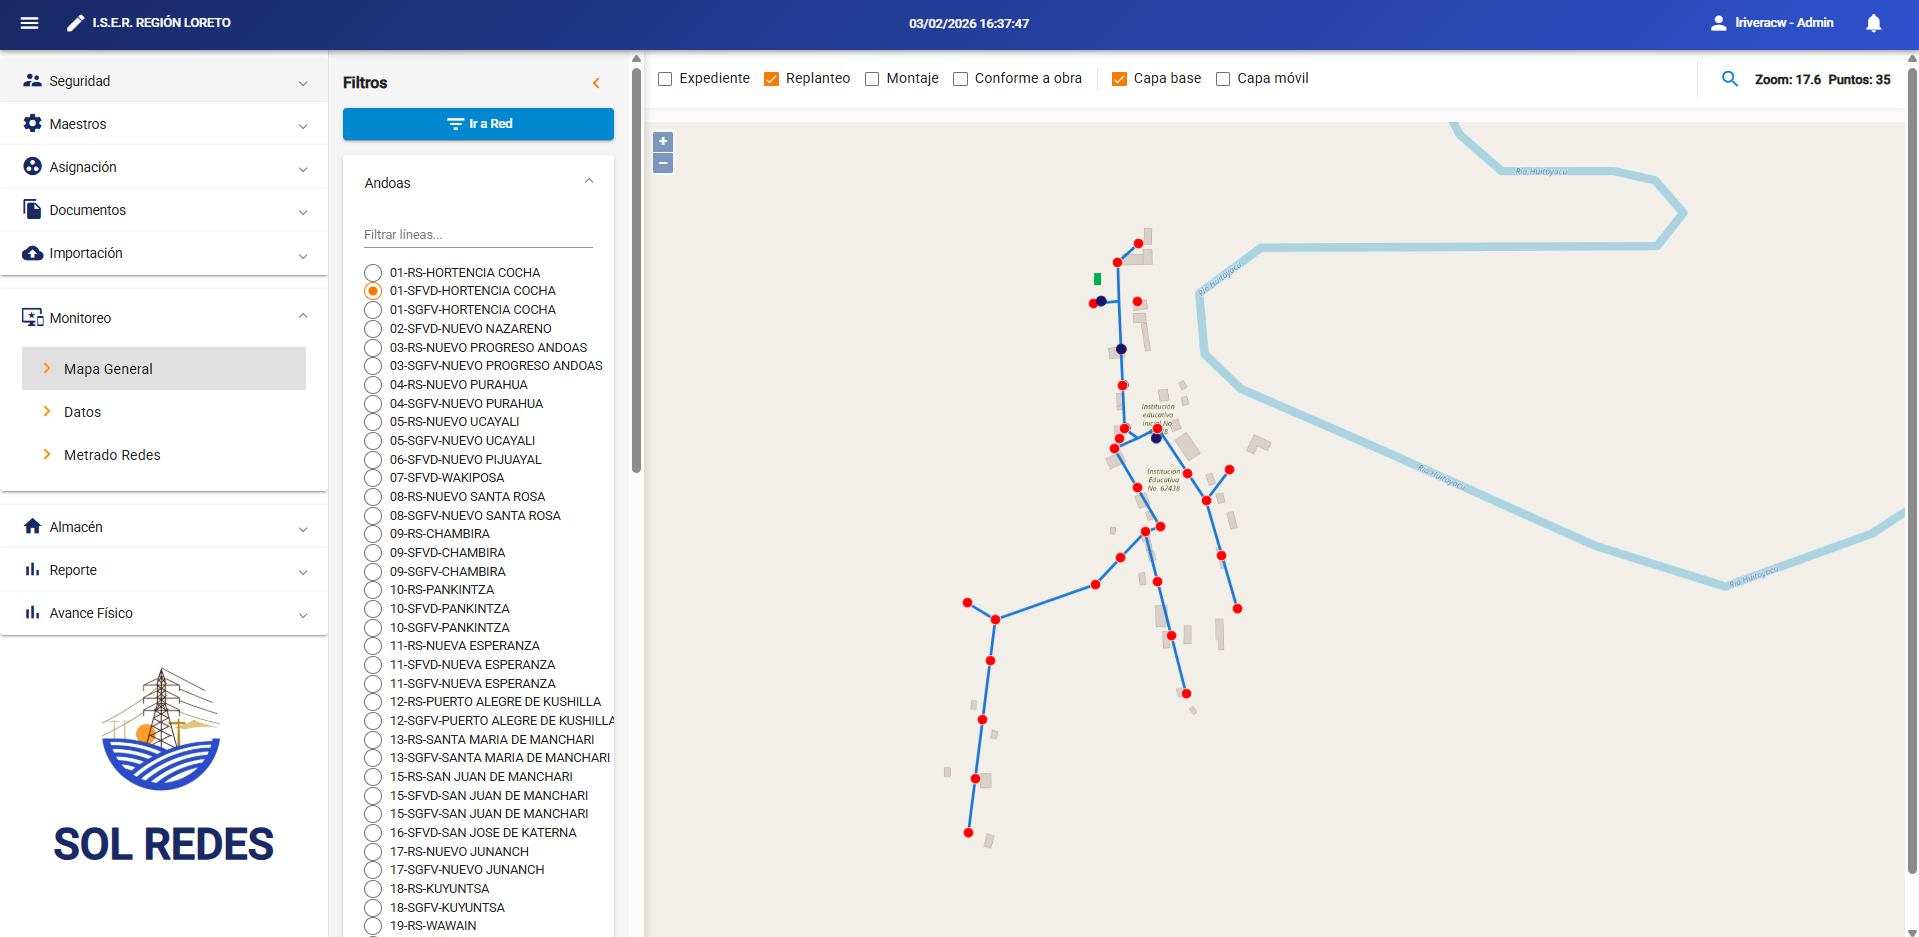Select the 07-SFVD-WAKIPOSA radio button

373,478
